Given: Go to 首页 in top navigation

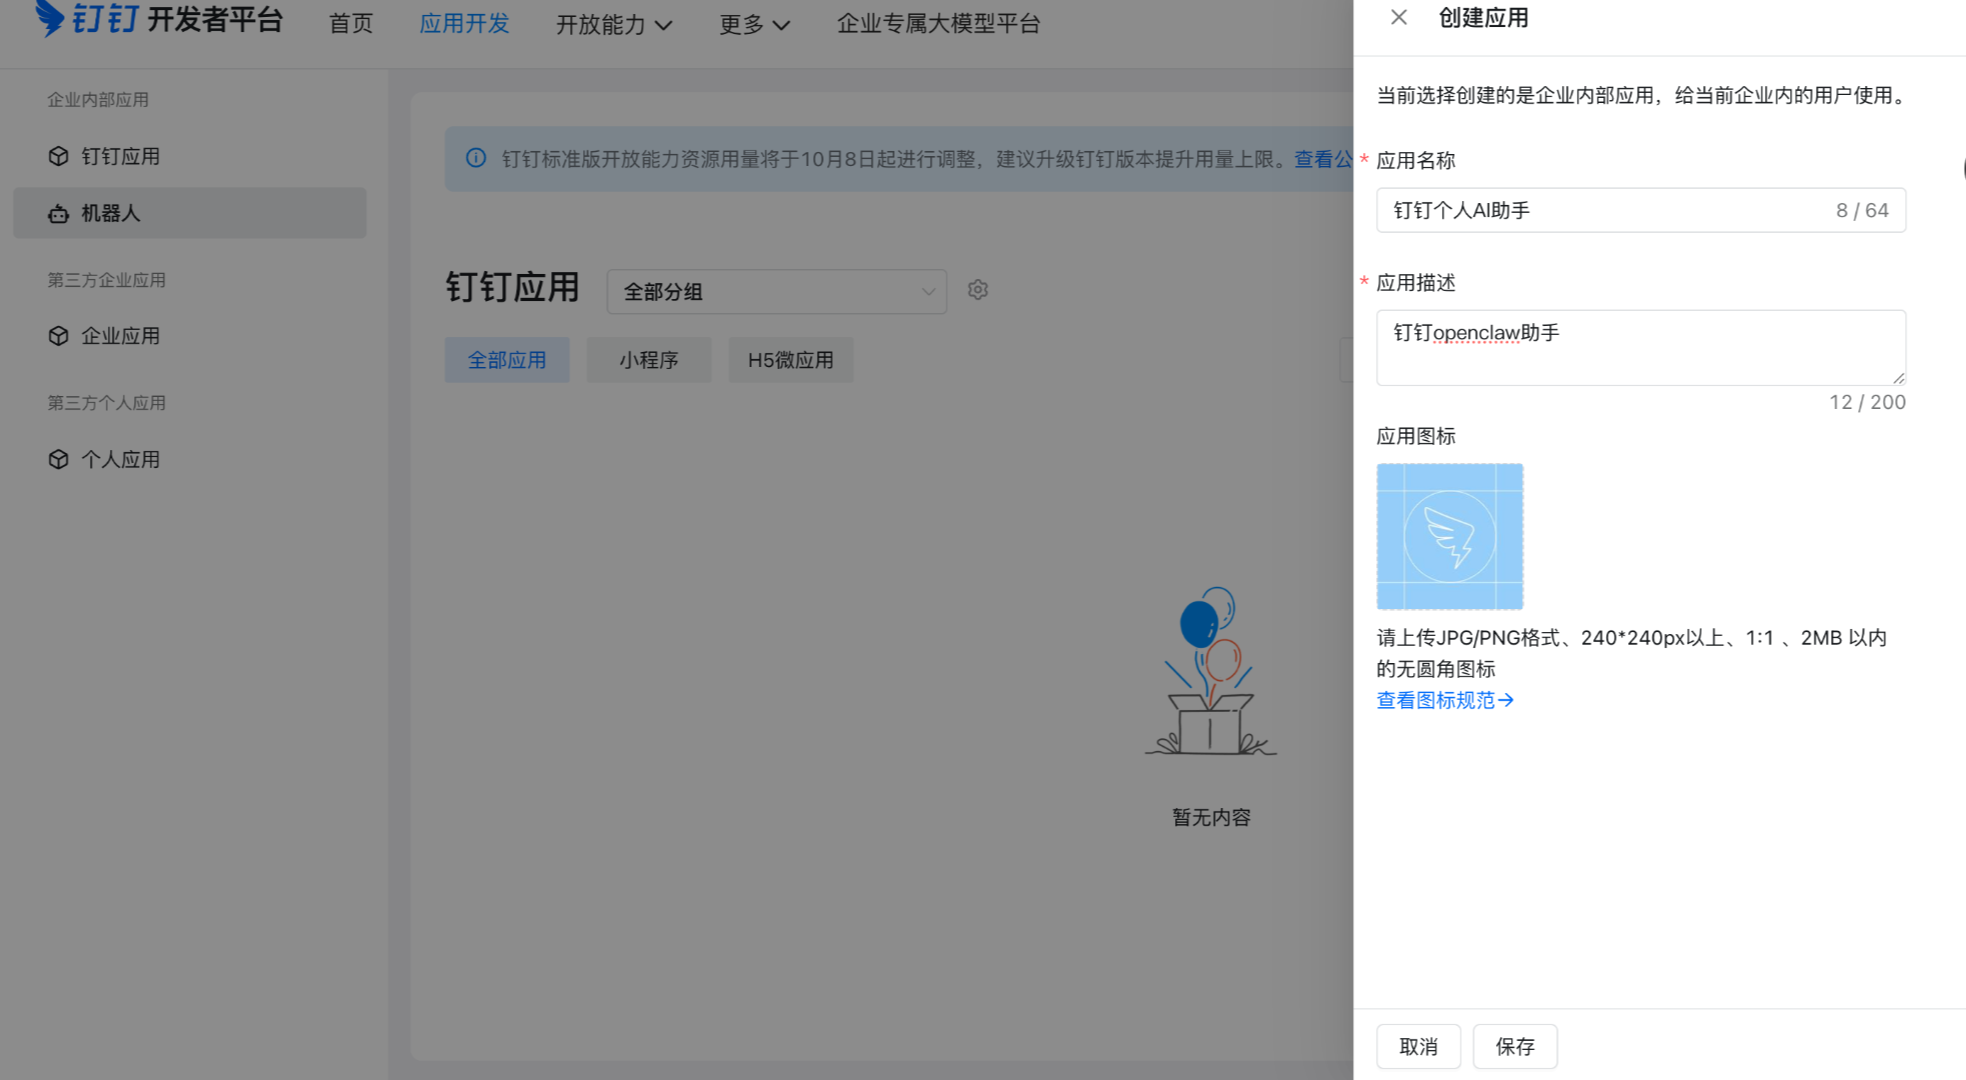Looking at the screenshot, I should [x=351, y=24].
